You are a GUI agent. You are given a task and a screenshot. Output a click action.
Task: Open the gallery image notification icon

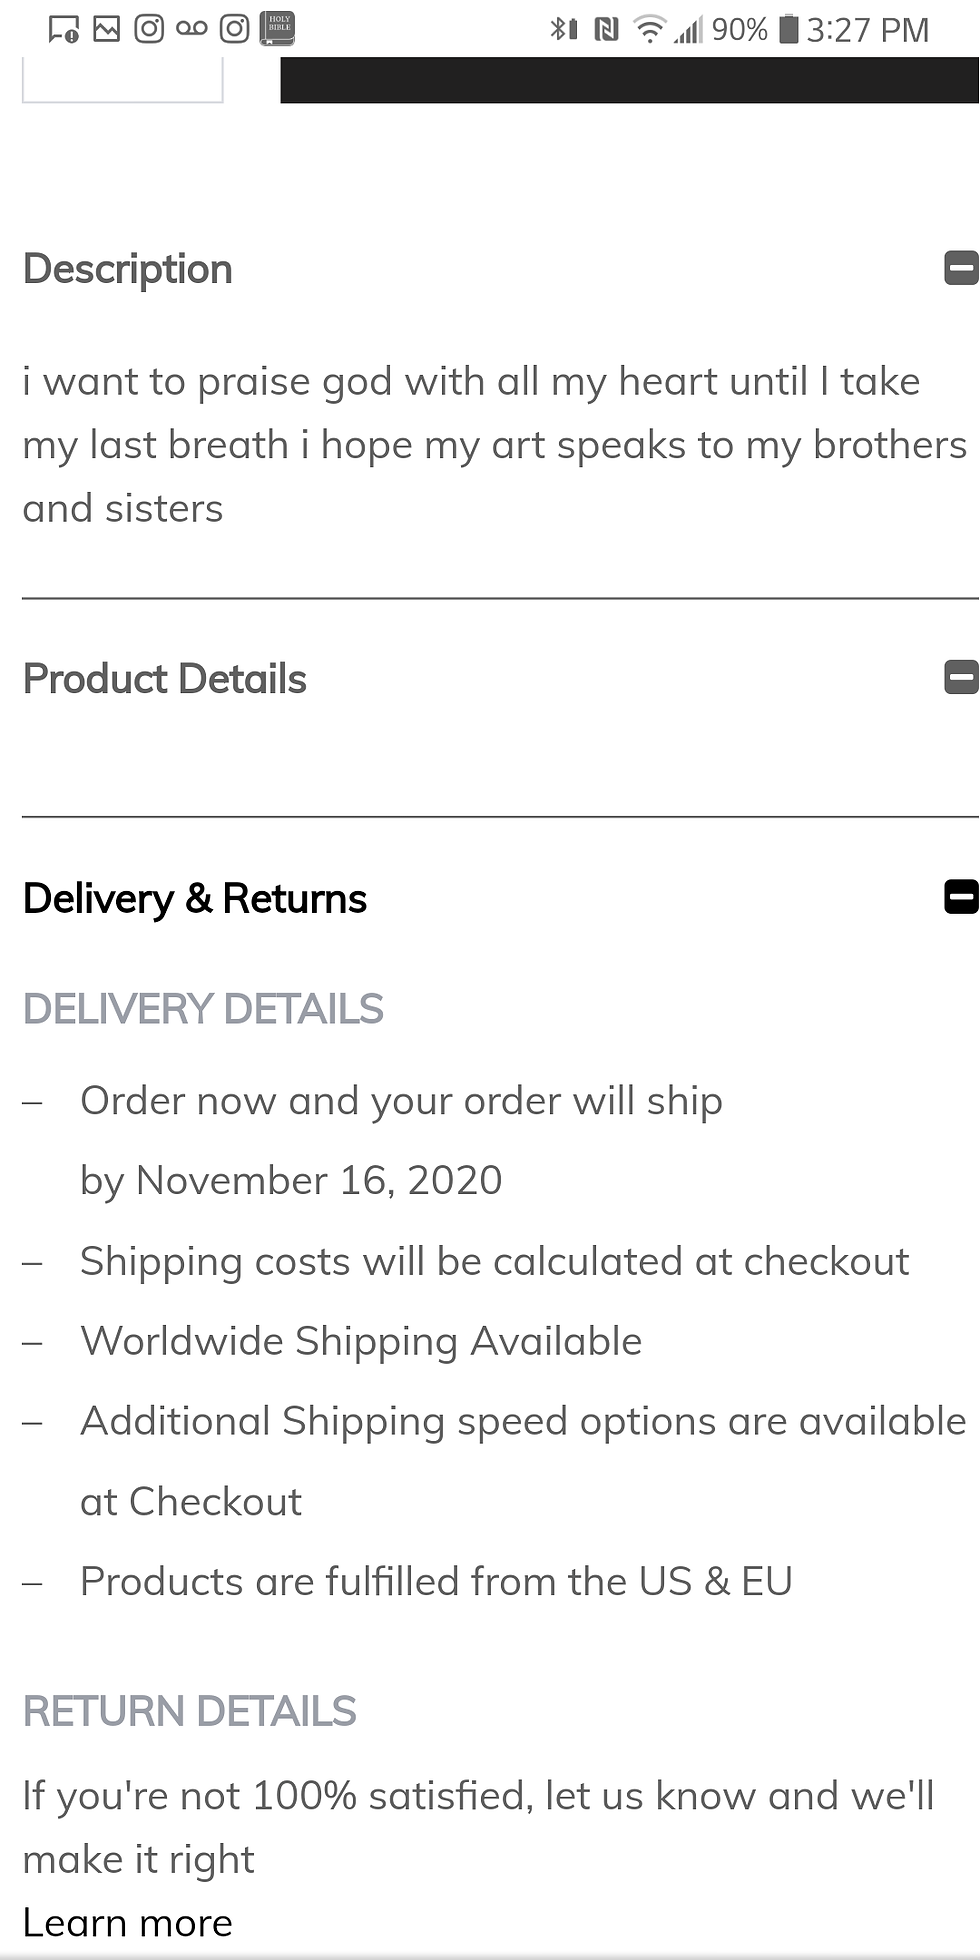pyautogui.click(x=106, y=29)
